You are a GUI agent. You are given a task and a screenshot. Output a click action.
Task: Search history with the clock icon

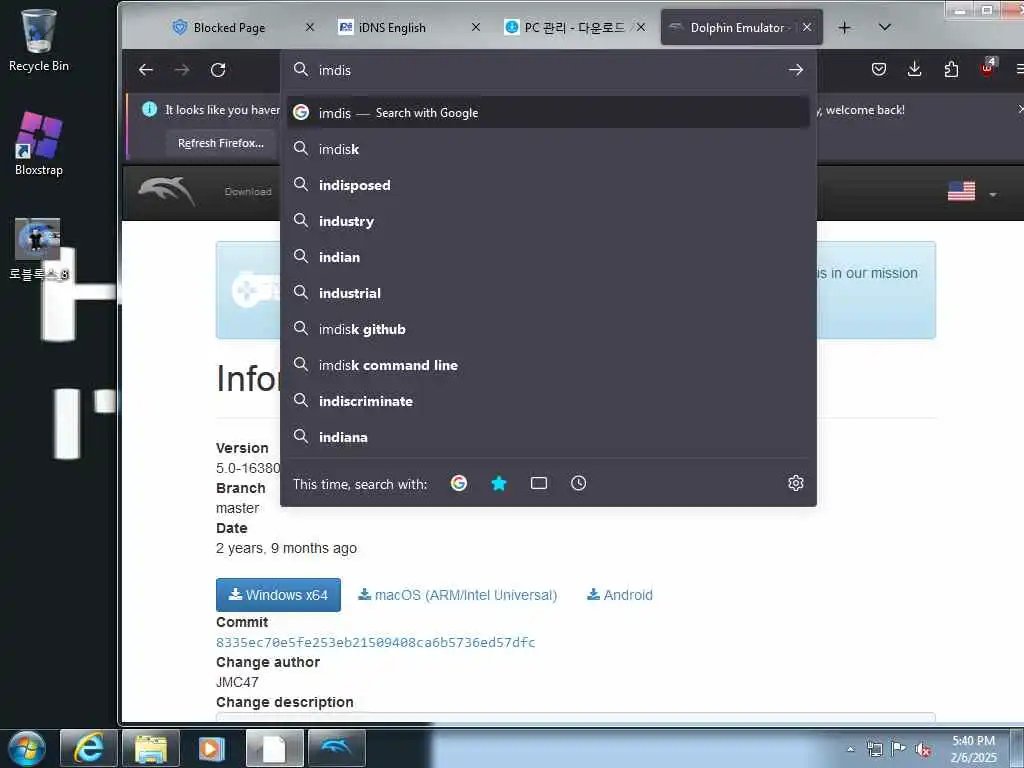[579, 483]
